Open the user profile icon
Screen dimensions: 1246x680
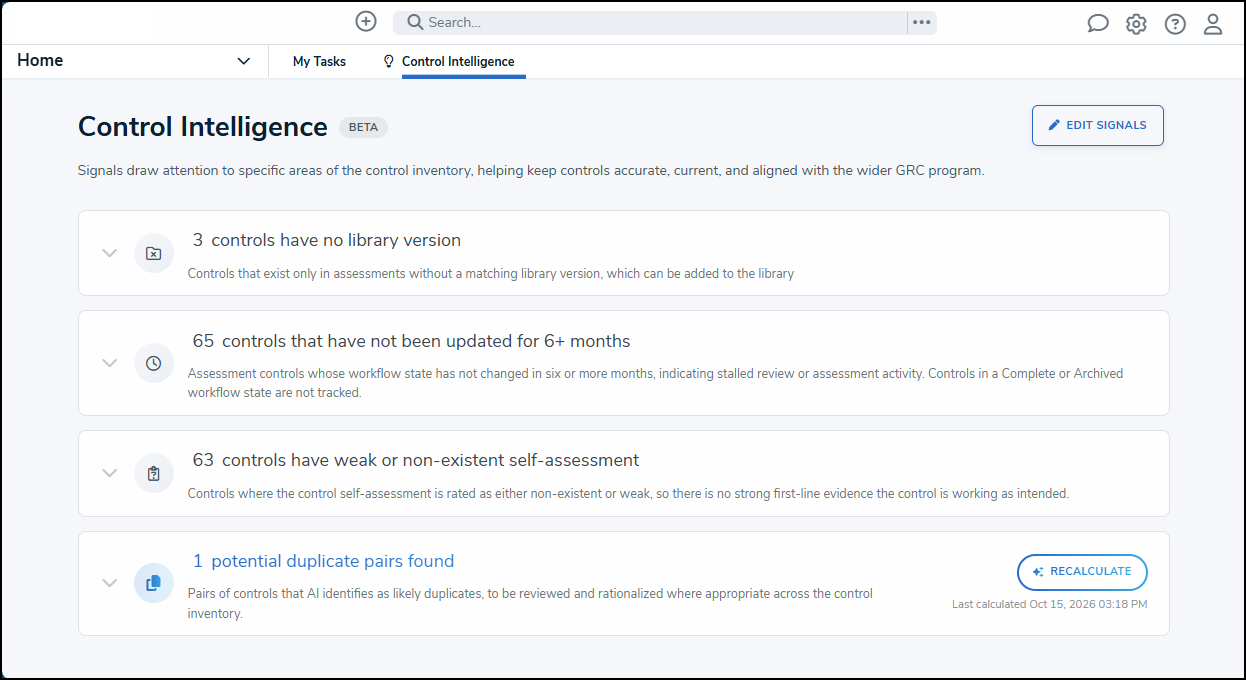click(x=1213, y=24)
